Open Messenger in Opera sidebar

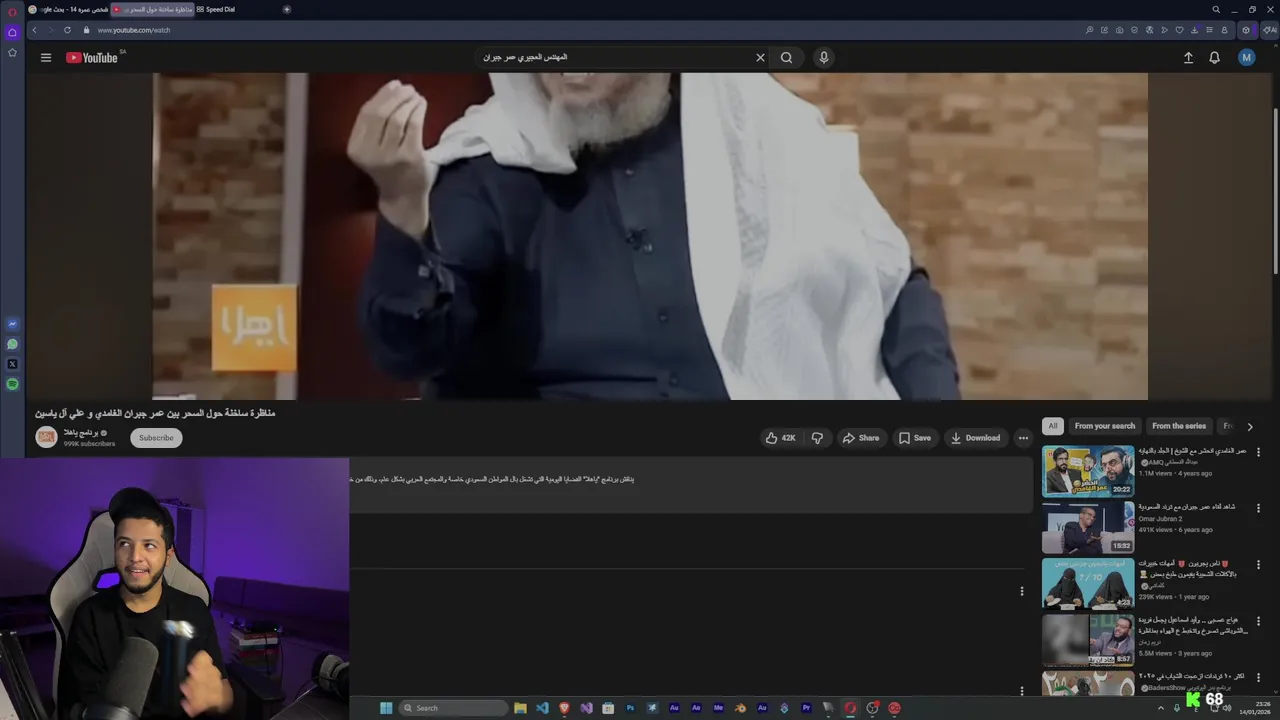pos(12,324)
